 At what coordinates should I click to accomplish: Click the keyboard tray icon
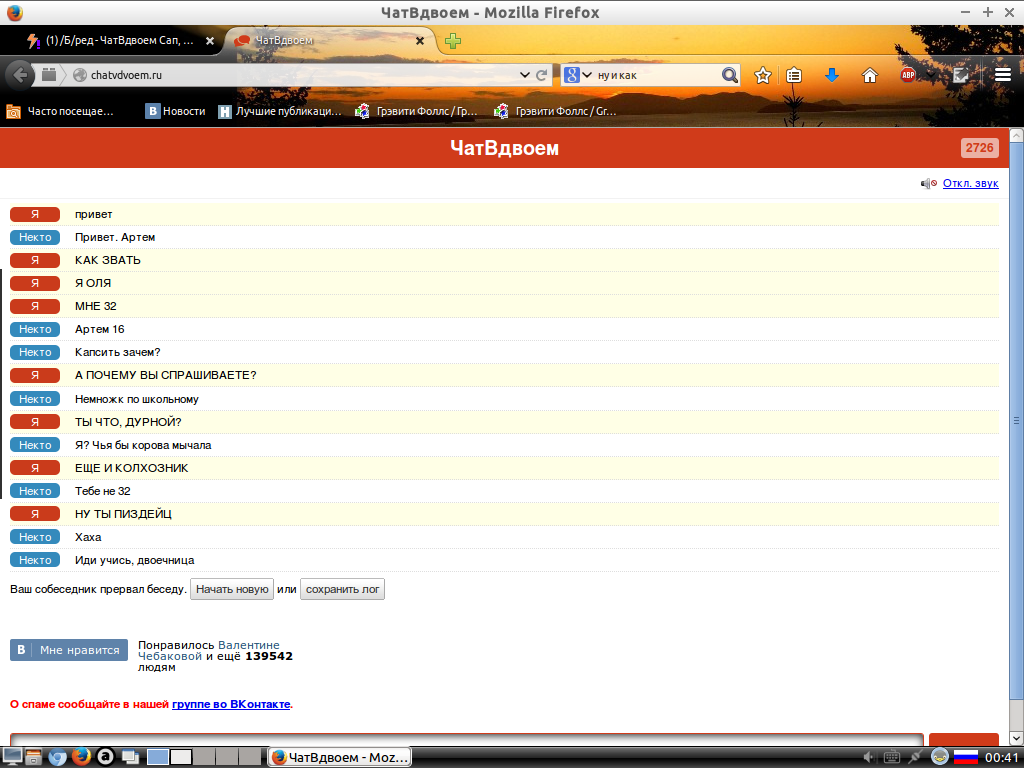pos(891,758)
